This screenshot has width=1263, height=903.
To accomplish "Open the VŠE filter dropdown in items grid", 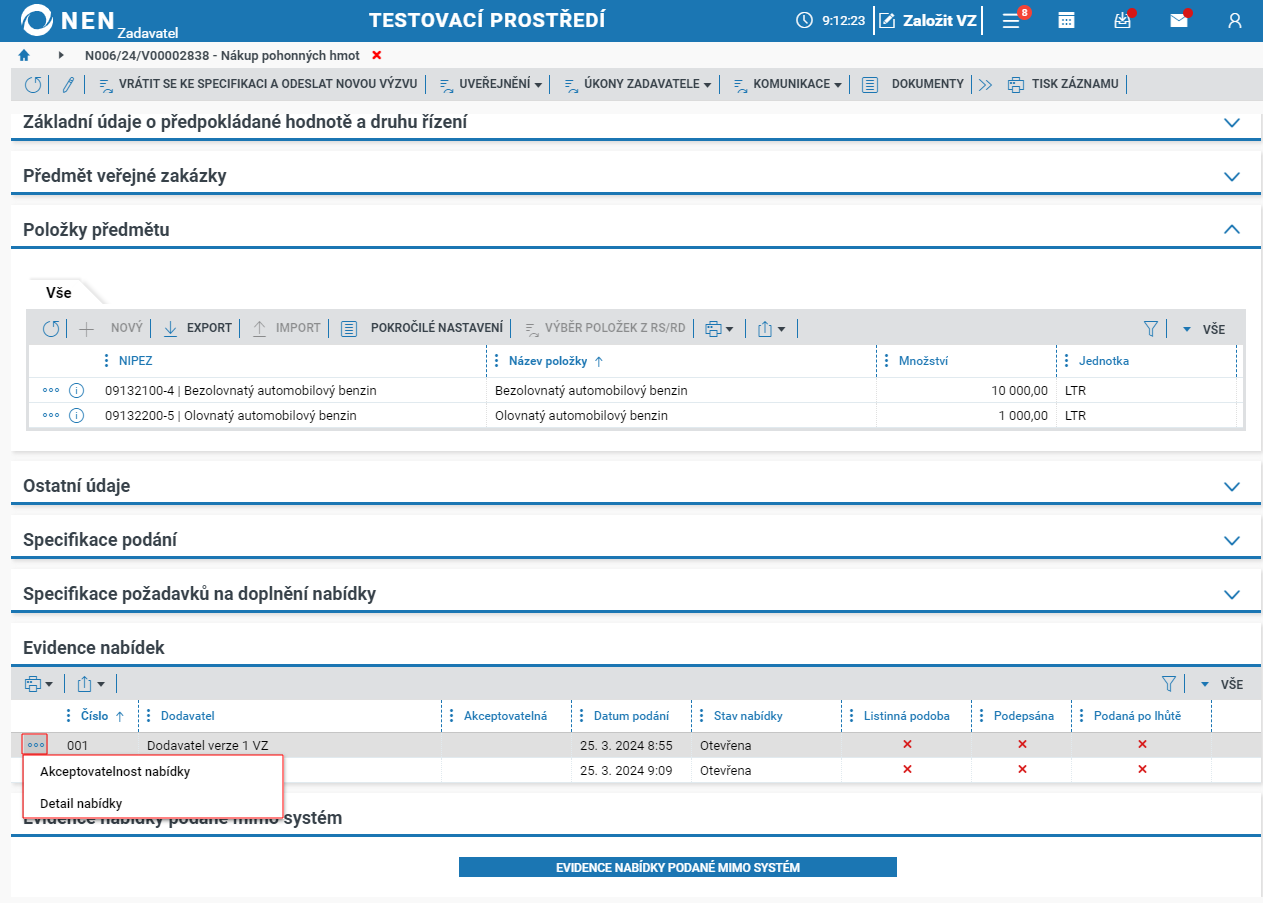I will (x=1204, y=328).
